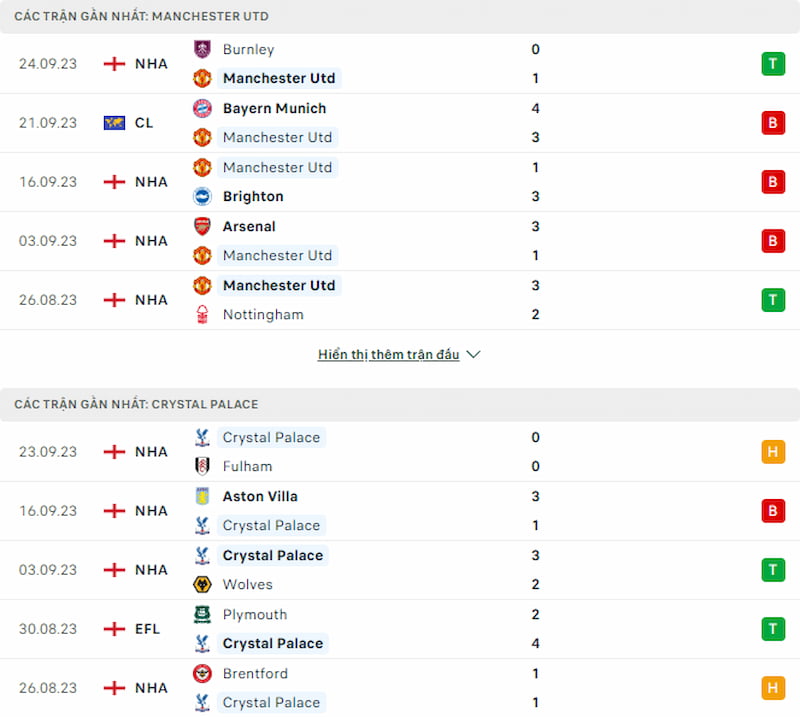Click the Brentford bee logo
800x717 pixels.
[202, 674]
